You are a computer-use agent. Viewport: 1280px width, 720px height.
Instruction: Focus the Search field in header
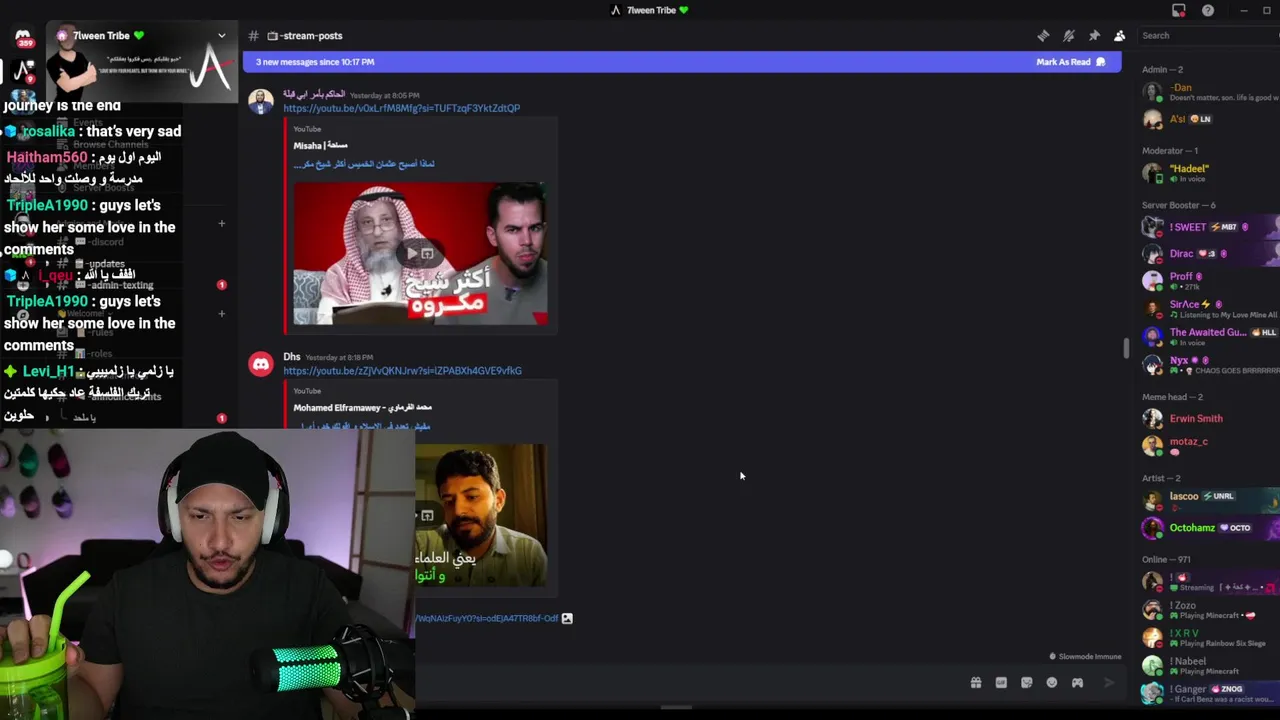coord(1208,36)
